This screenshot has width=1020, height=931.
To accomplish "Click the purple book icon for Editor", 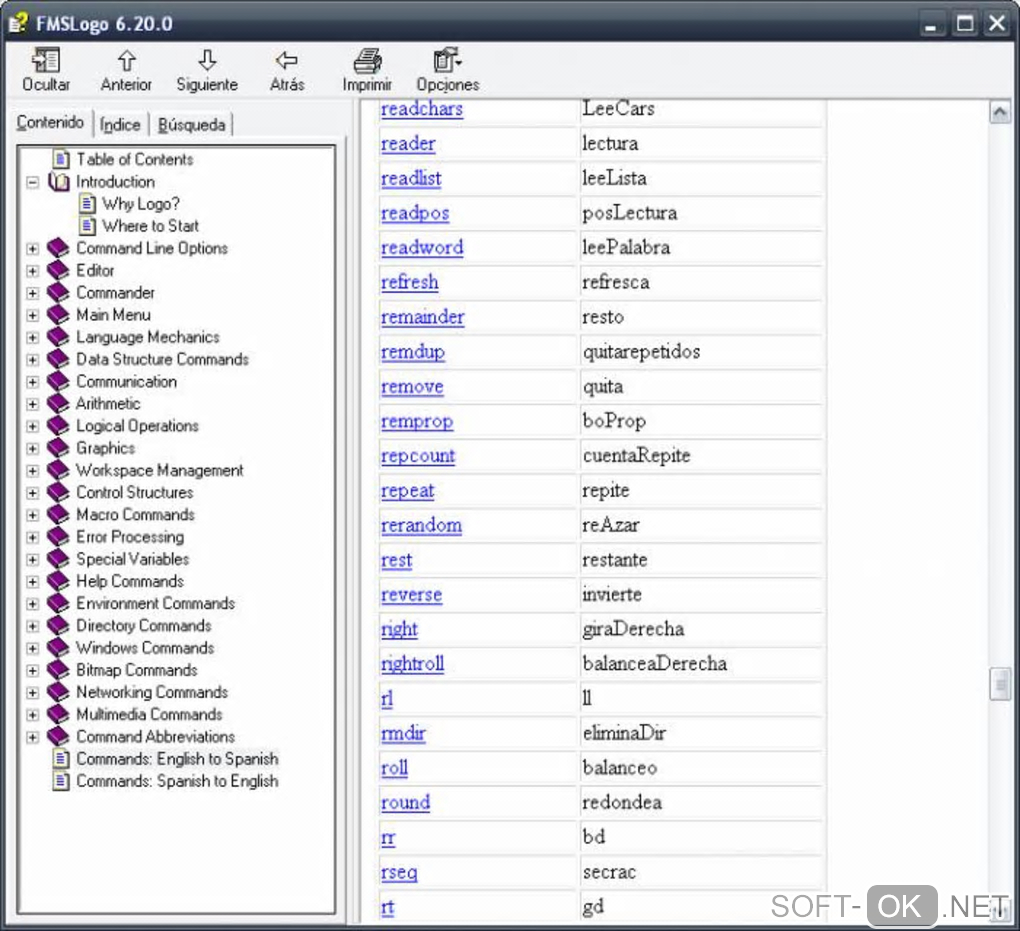I will coord(59,270).
